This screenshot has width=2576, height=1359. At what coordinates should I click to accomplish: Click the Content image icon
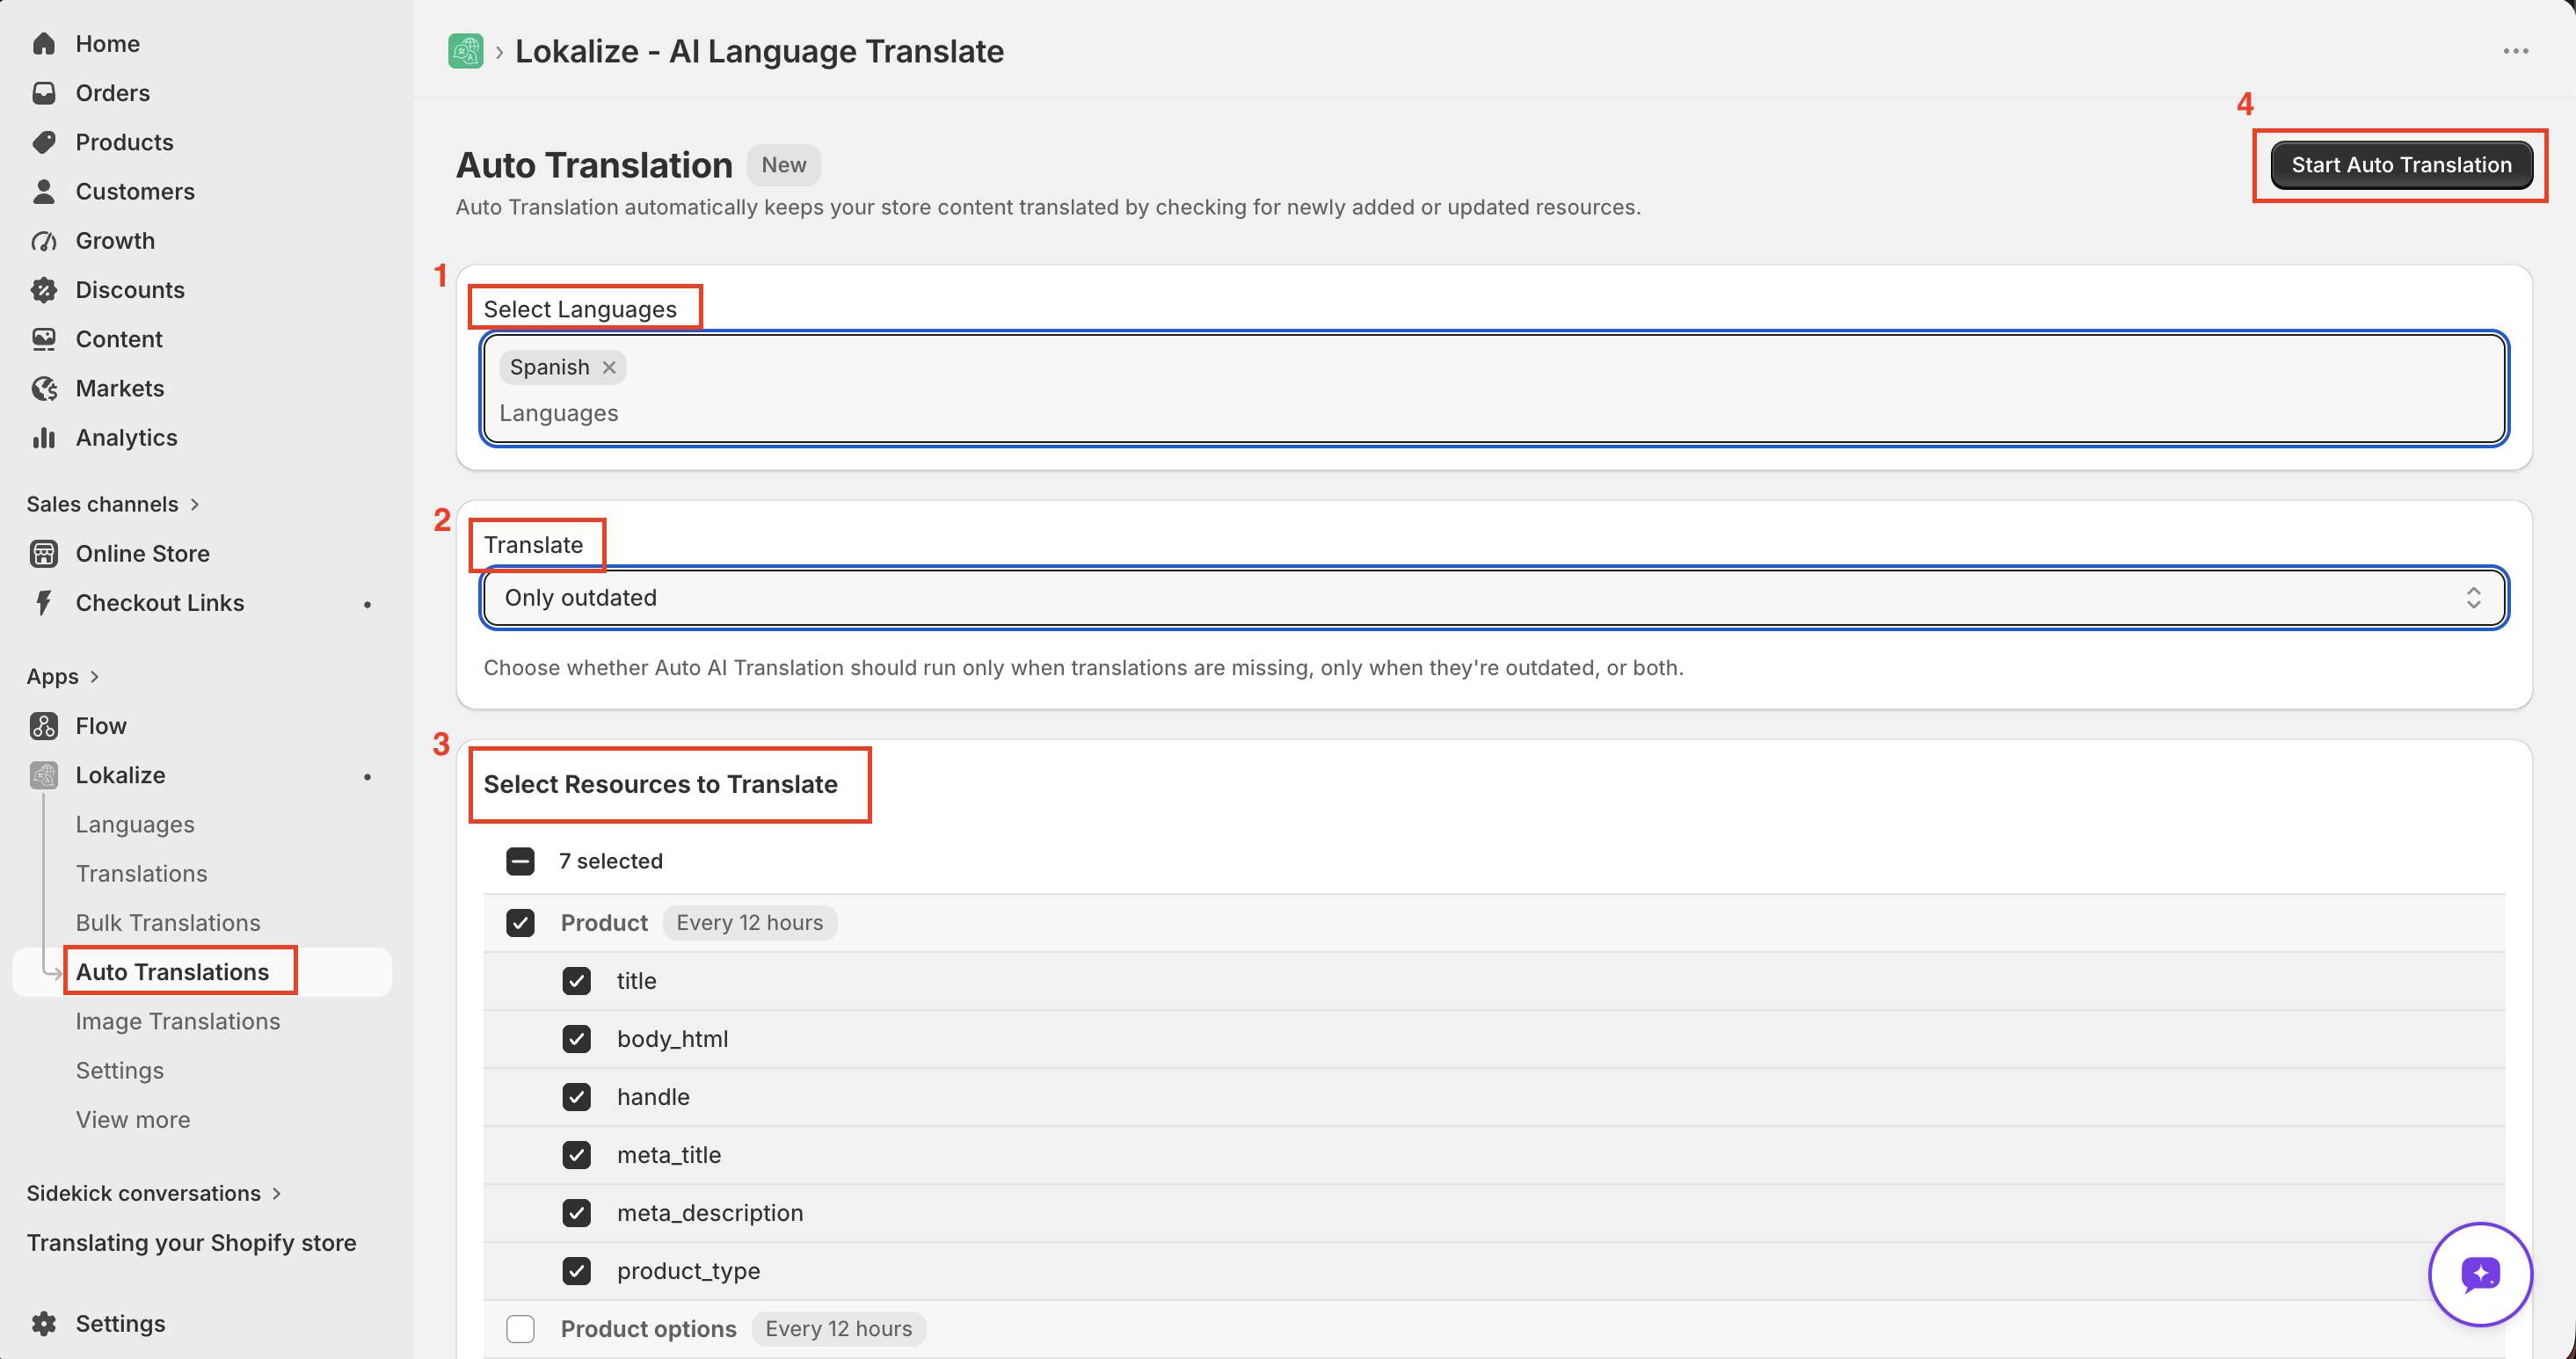click(x=43, y=339)
